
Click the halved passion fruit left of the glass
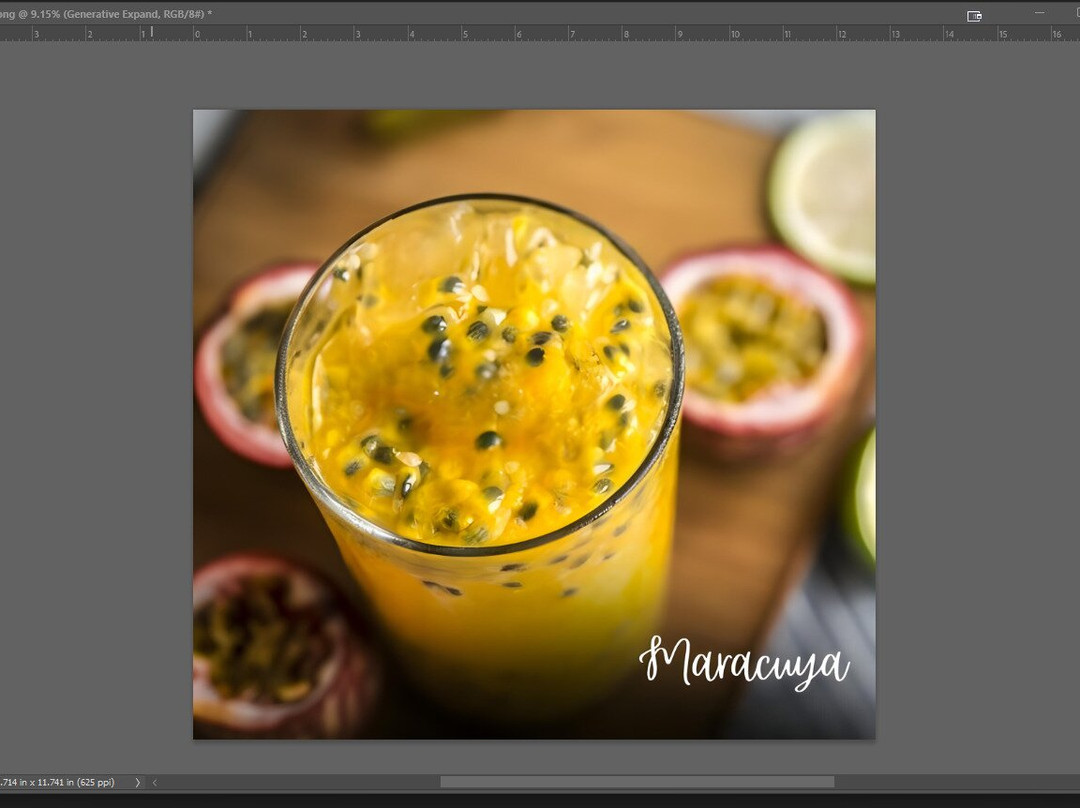click(x=245, y=365)
